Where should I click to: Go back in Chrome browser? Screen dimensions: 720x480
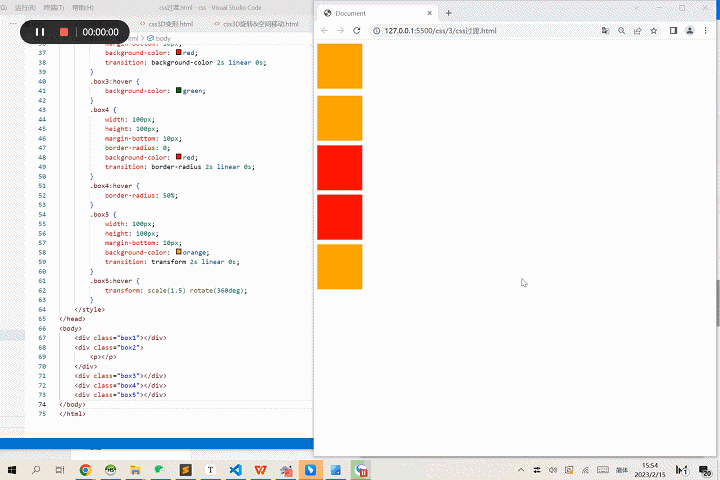(x=325, y=31)
